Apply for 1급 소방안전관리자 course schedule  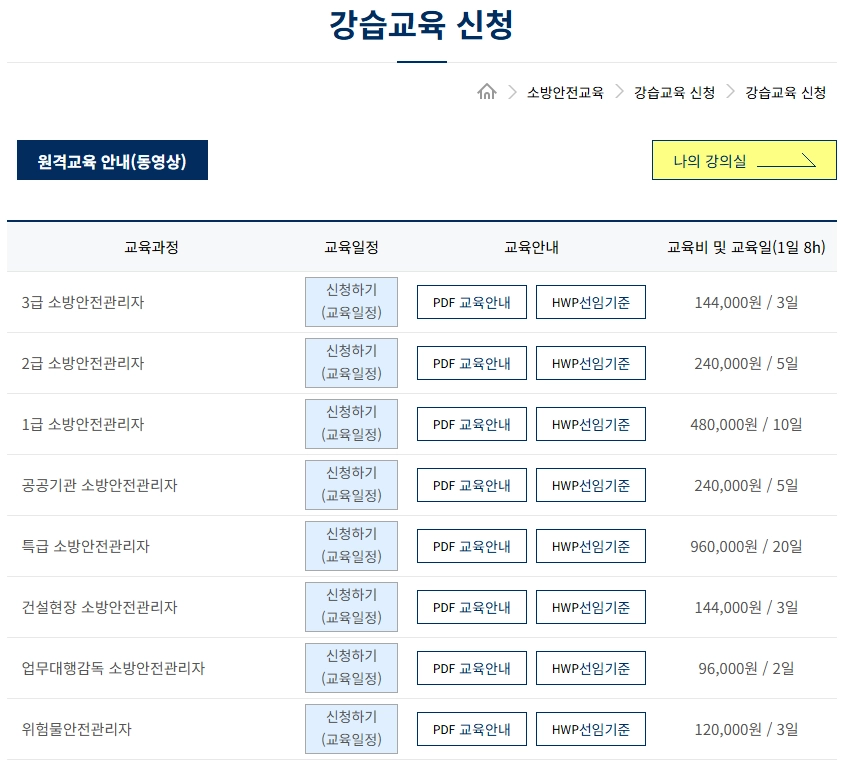pos(351,423)
